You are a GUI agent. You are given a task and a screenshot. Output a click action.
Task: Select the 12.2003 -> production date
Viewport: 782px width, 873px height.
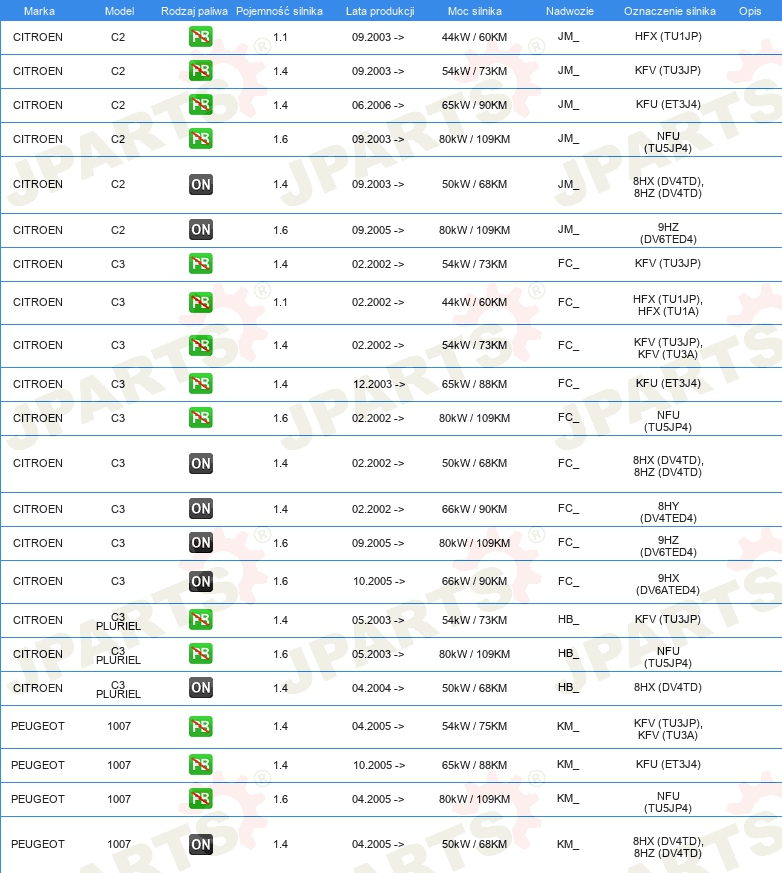[379, 384]
